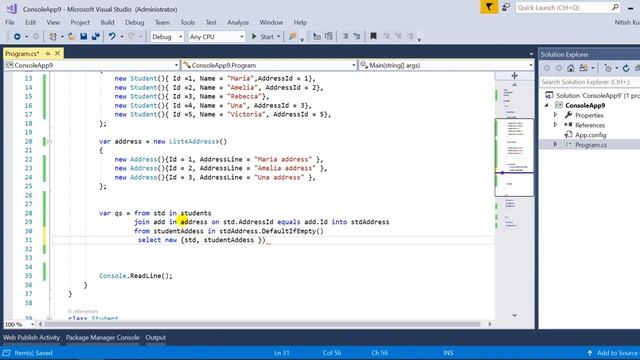Click the Solution Explorer Pending Changes Filter icon
640x360 pixels.
click(608, 68)
